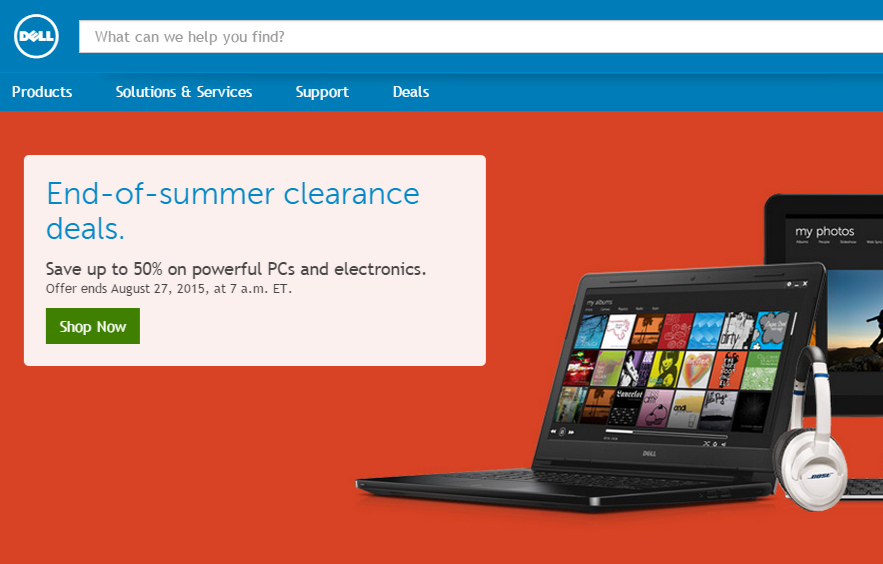This screenshot has height=564, width=883.
Task: Focus the 'What can we help you find?' search box
Action: coord(481,37)
